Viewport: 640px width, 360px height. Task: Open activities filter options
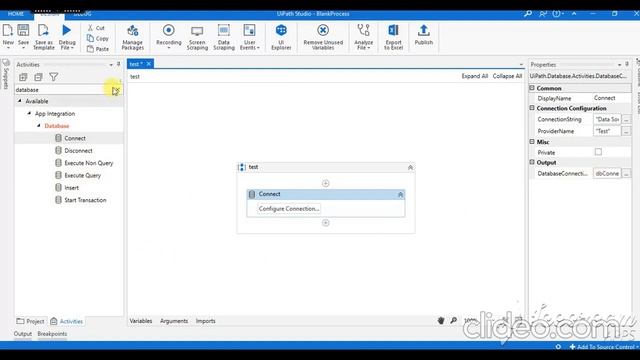(x=53, y=77)
